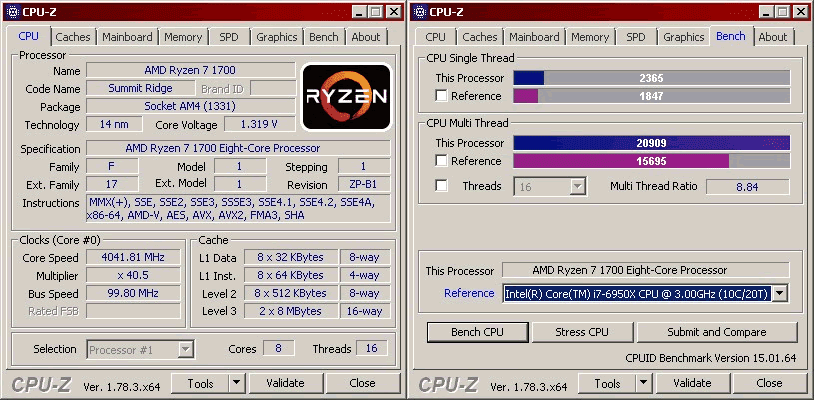Open Processor #1 selection dropdown
Image resolution: width=814 pixels, height=400 pixels.
coord(186,350)
